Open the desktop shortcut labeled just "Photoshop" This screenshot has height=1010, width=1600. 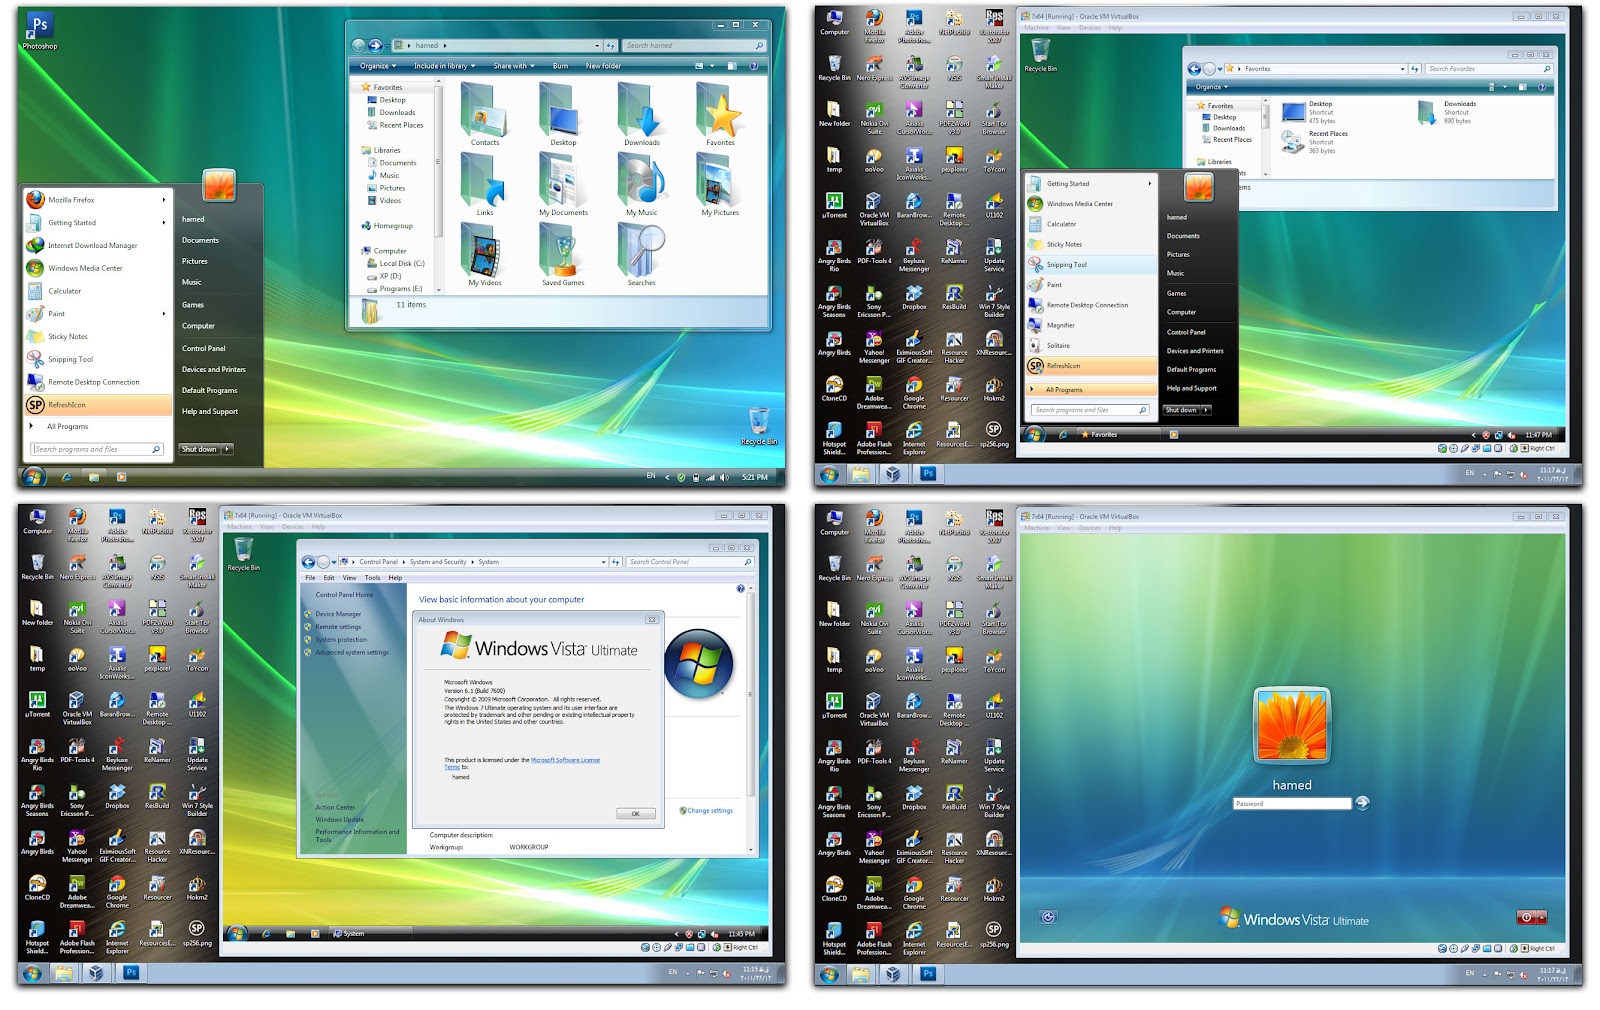click(40, 31)
